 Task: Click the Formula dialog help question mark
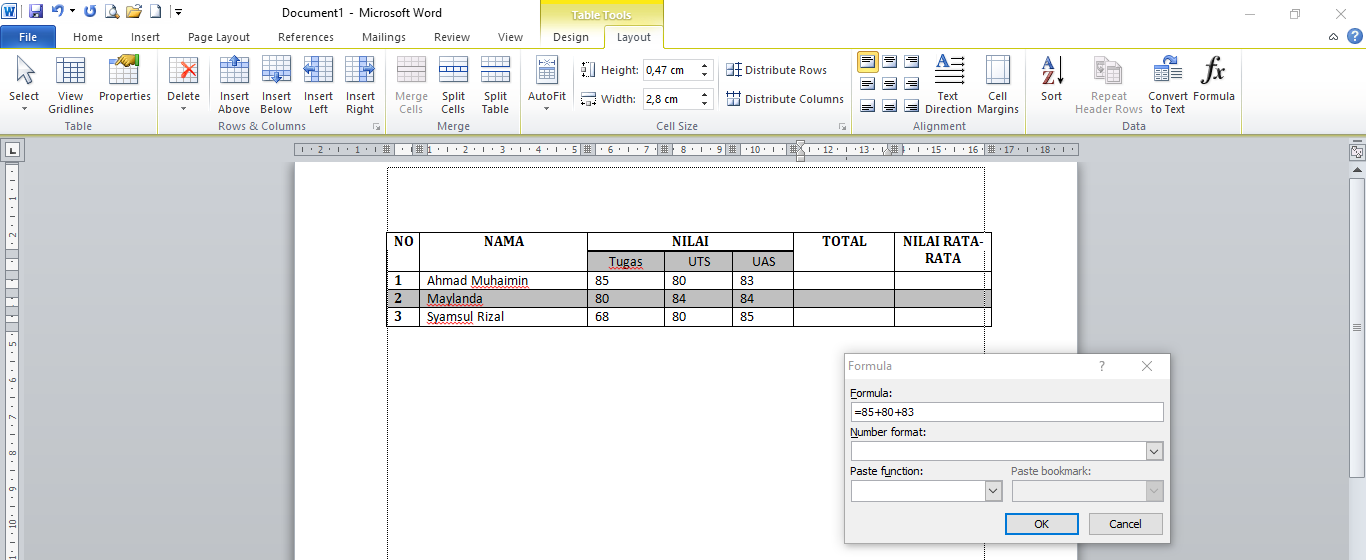pyautogui.click(x=1102, y=367)
